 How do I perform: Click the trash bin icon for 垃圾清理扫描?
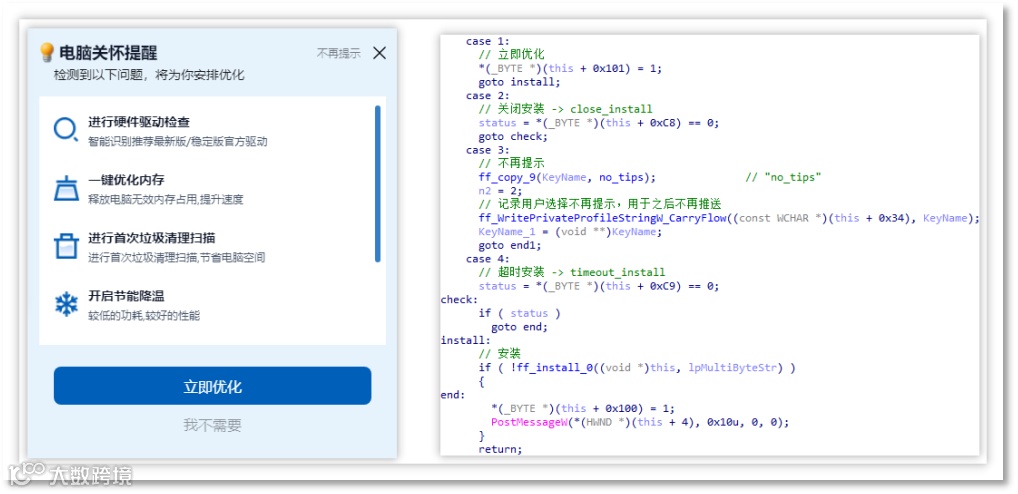[x=66, y=247]
